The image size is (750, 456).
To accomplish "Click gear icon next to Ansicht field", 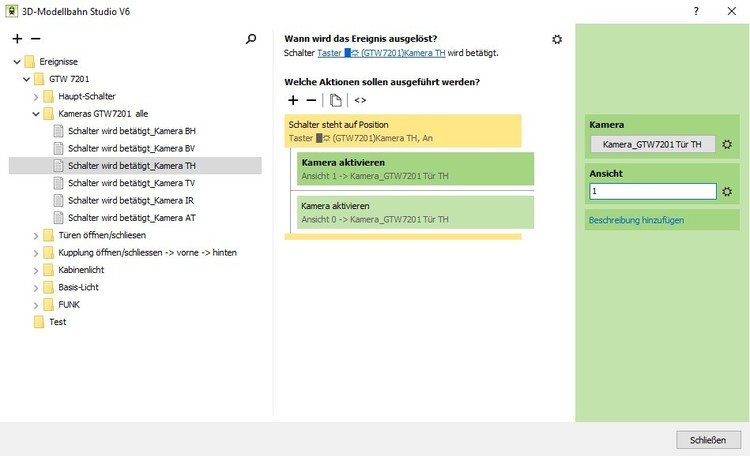I will point(727,192).
